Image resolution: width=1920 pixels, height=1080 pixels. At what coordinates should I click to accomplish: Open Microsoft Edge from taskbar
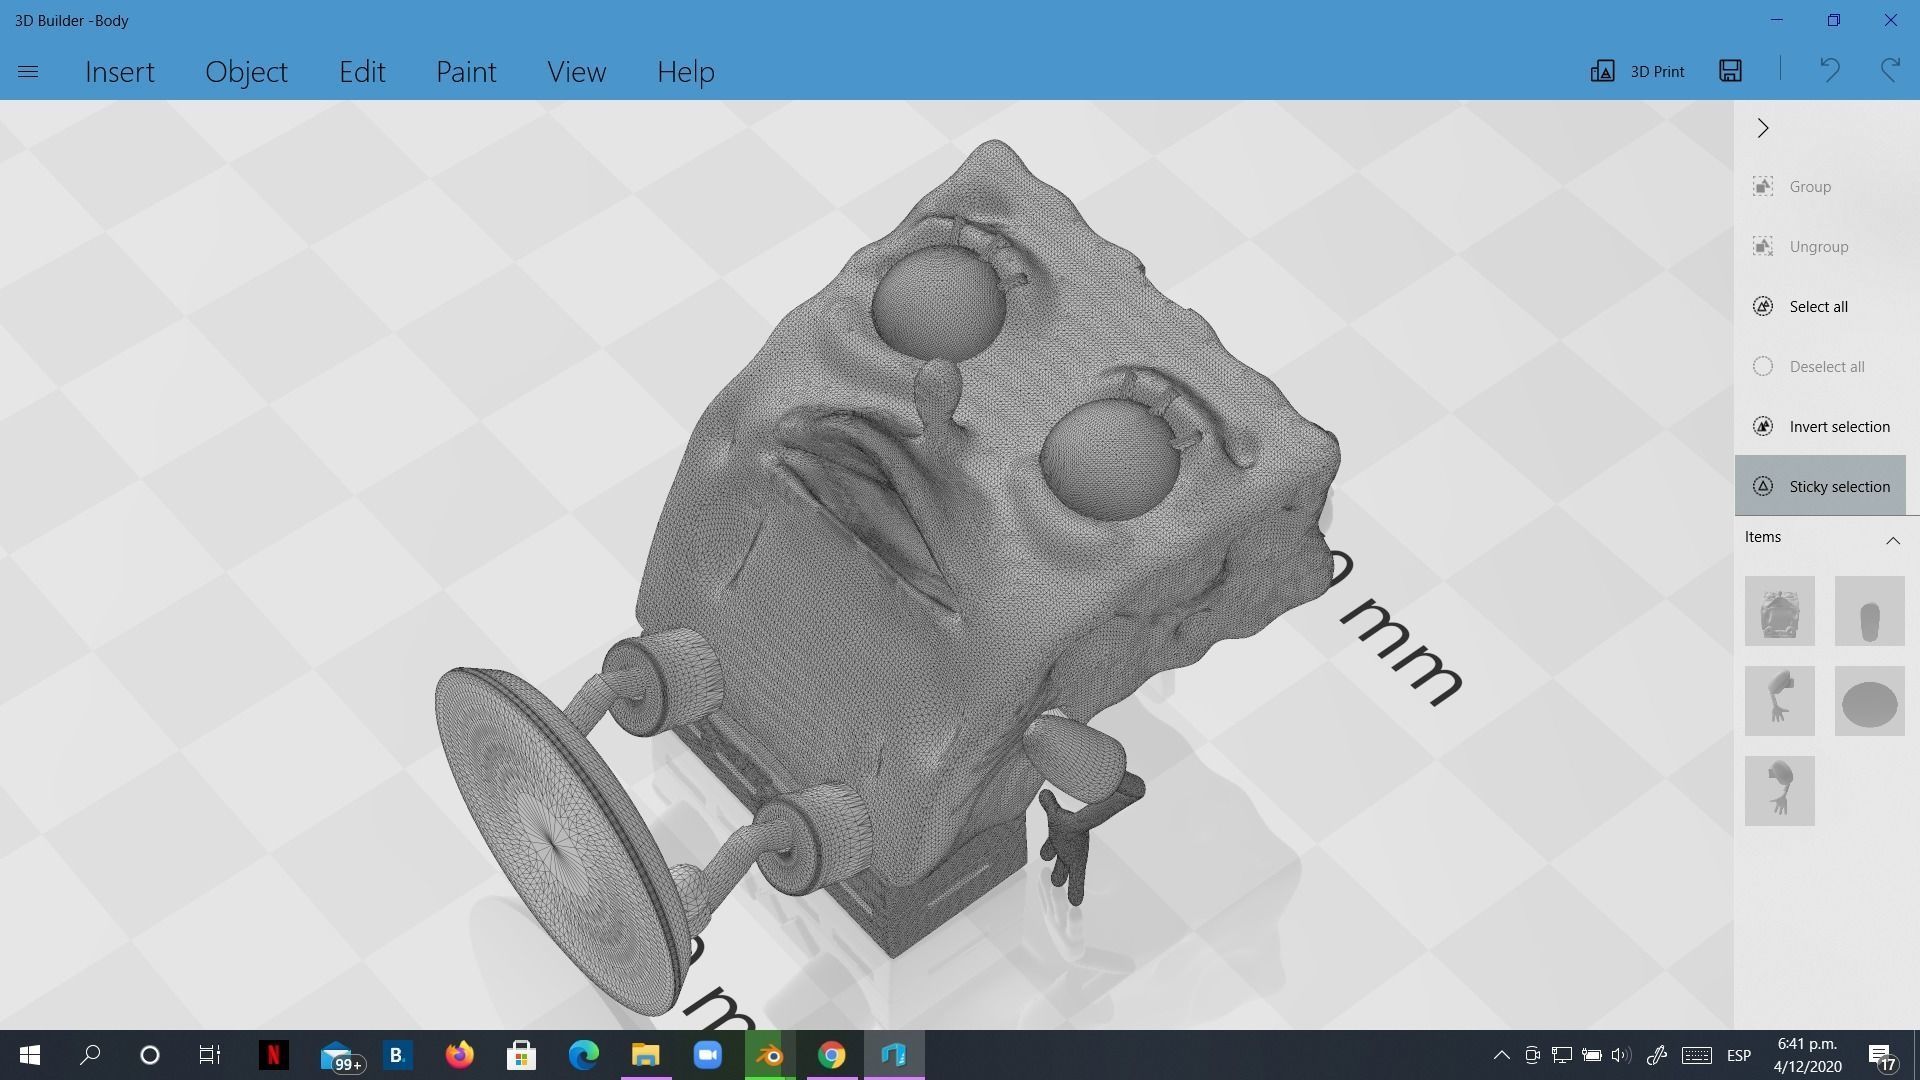(x=584, y=1055)
